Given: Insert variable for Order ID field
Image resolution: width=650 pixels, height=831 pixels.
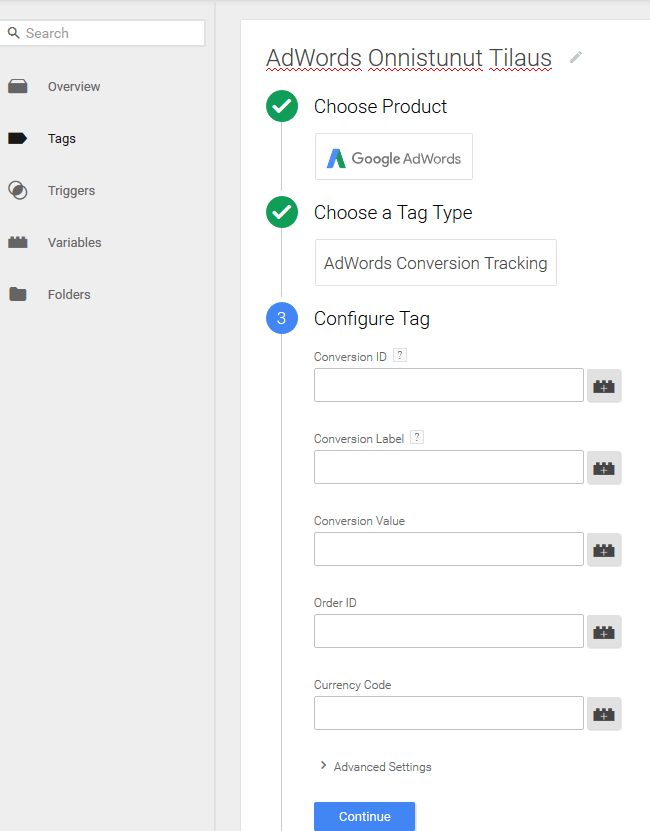Looking at the screenshot, I should (x=604, y=632).
